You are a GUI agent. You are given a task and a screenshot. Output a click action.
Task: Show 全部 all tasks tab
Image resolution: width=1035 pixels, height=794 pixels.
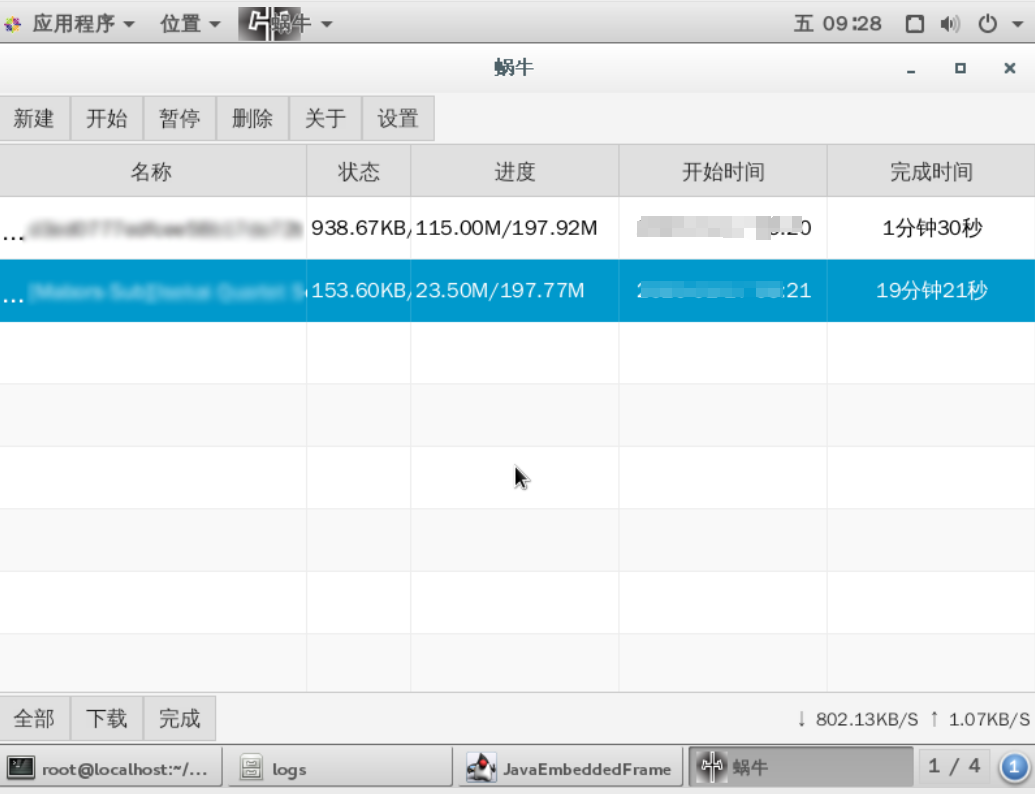click(34, 718)
